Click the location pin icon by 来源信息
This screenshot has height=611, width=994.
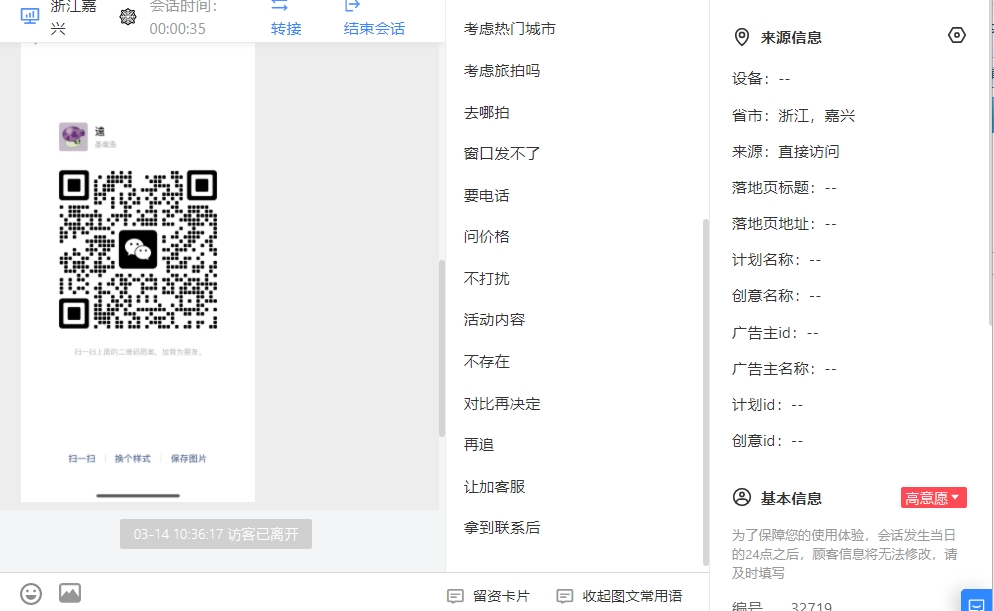tap(741, 37)
